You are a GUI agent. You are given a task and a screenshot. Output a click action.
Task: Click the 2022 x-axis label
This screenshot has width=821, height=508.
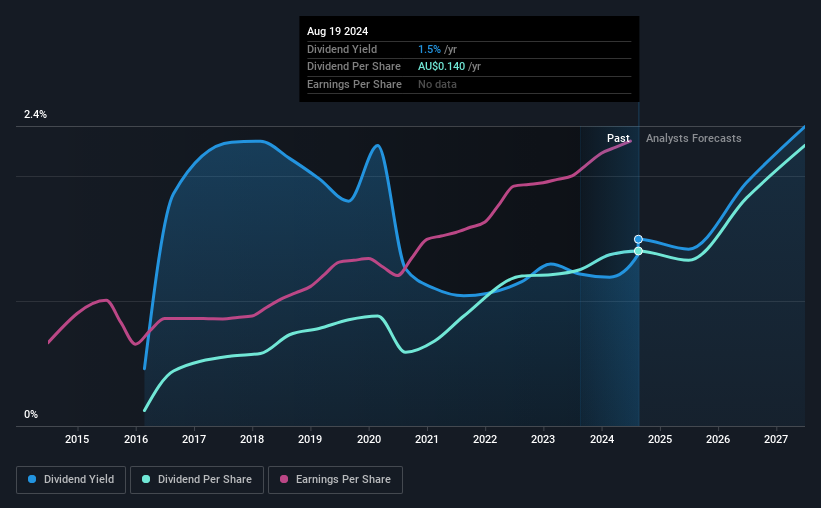(x=485, y=439)
